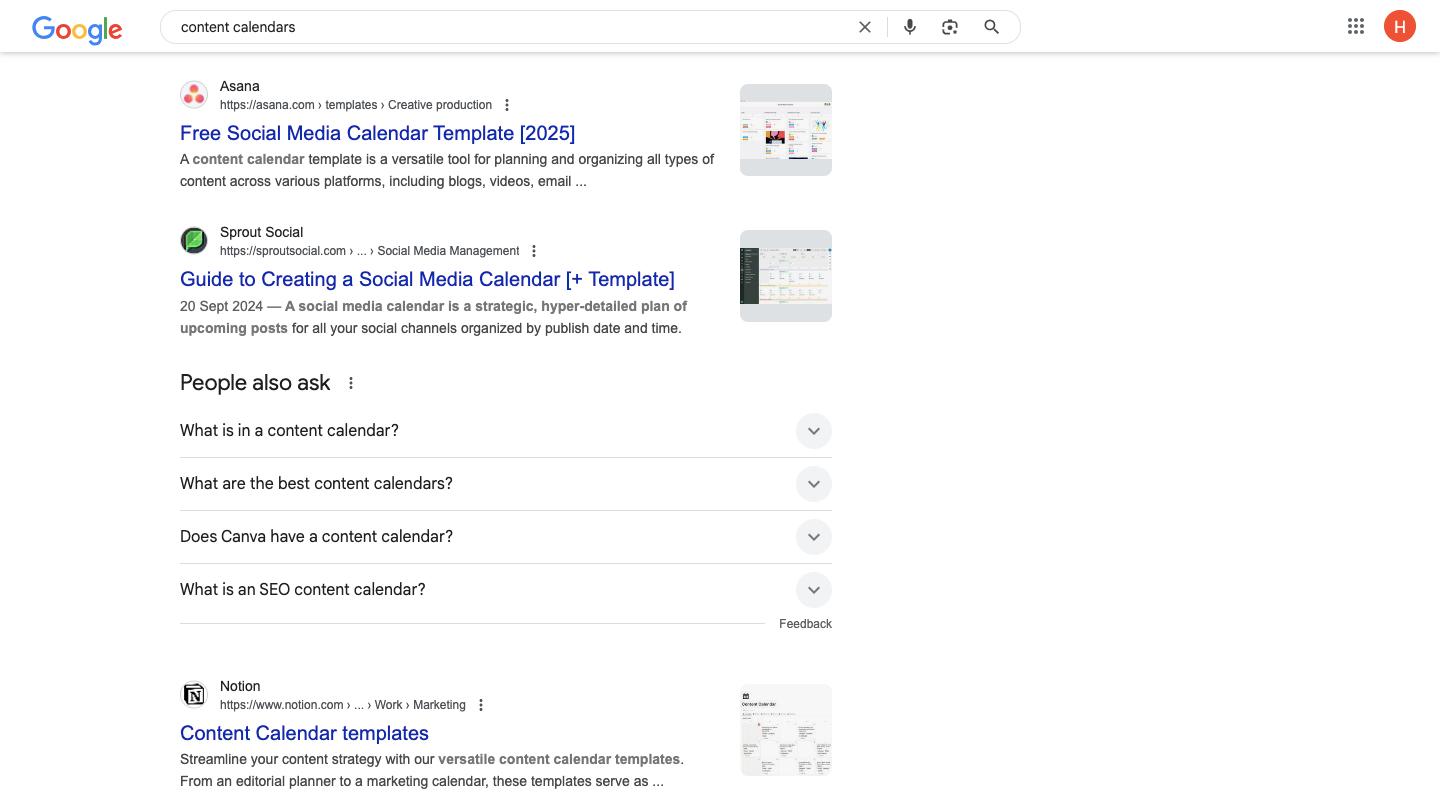Open the Google apps grid
The image size is (1440, 812).
1356,27
